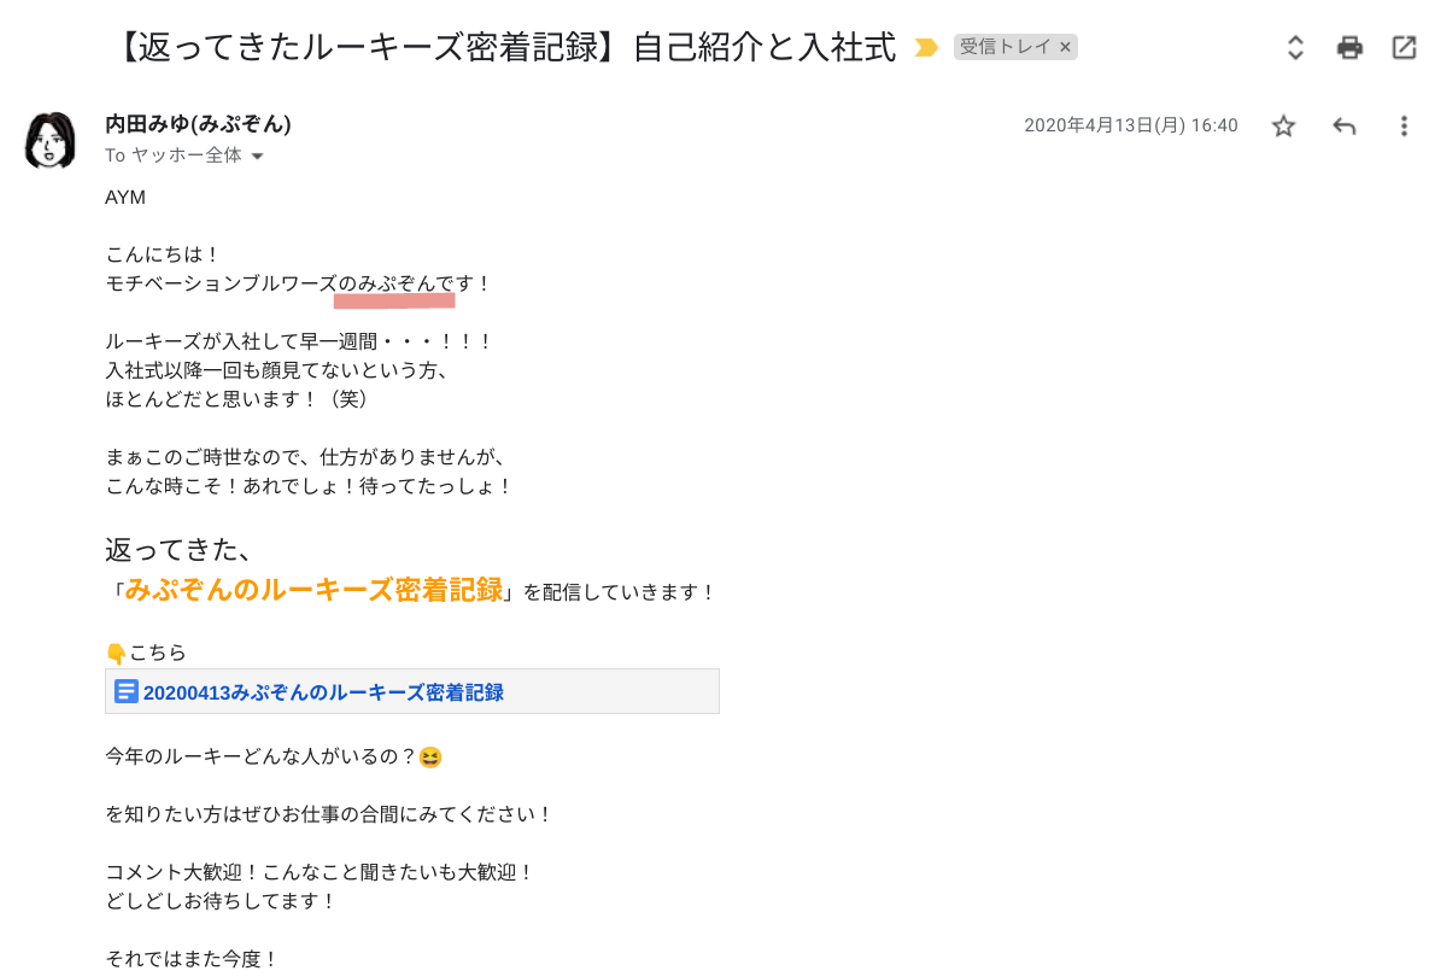Viewport: 1440px width, 976px height.
Task: Click the To ヤッホー全体 recipient text
Action: 173,156
